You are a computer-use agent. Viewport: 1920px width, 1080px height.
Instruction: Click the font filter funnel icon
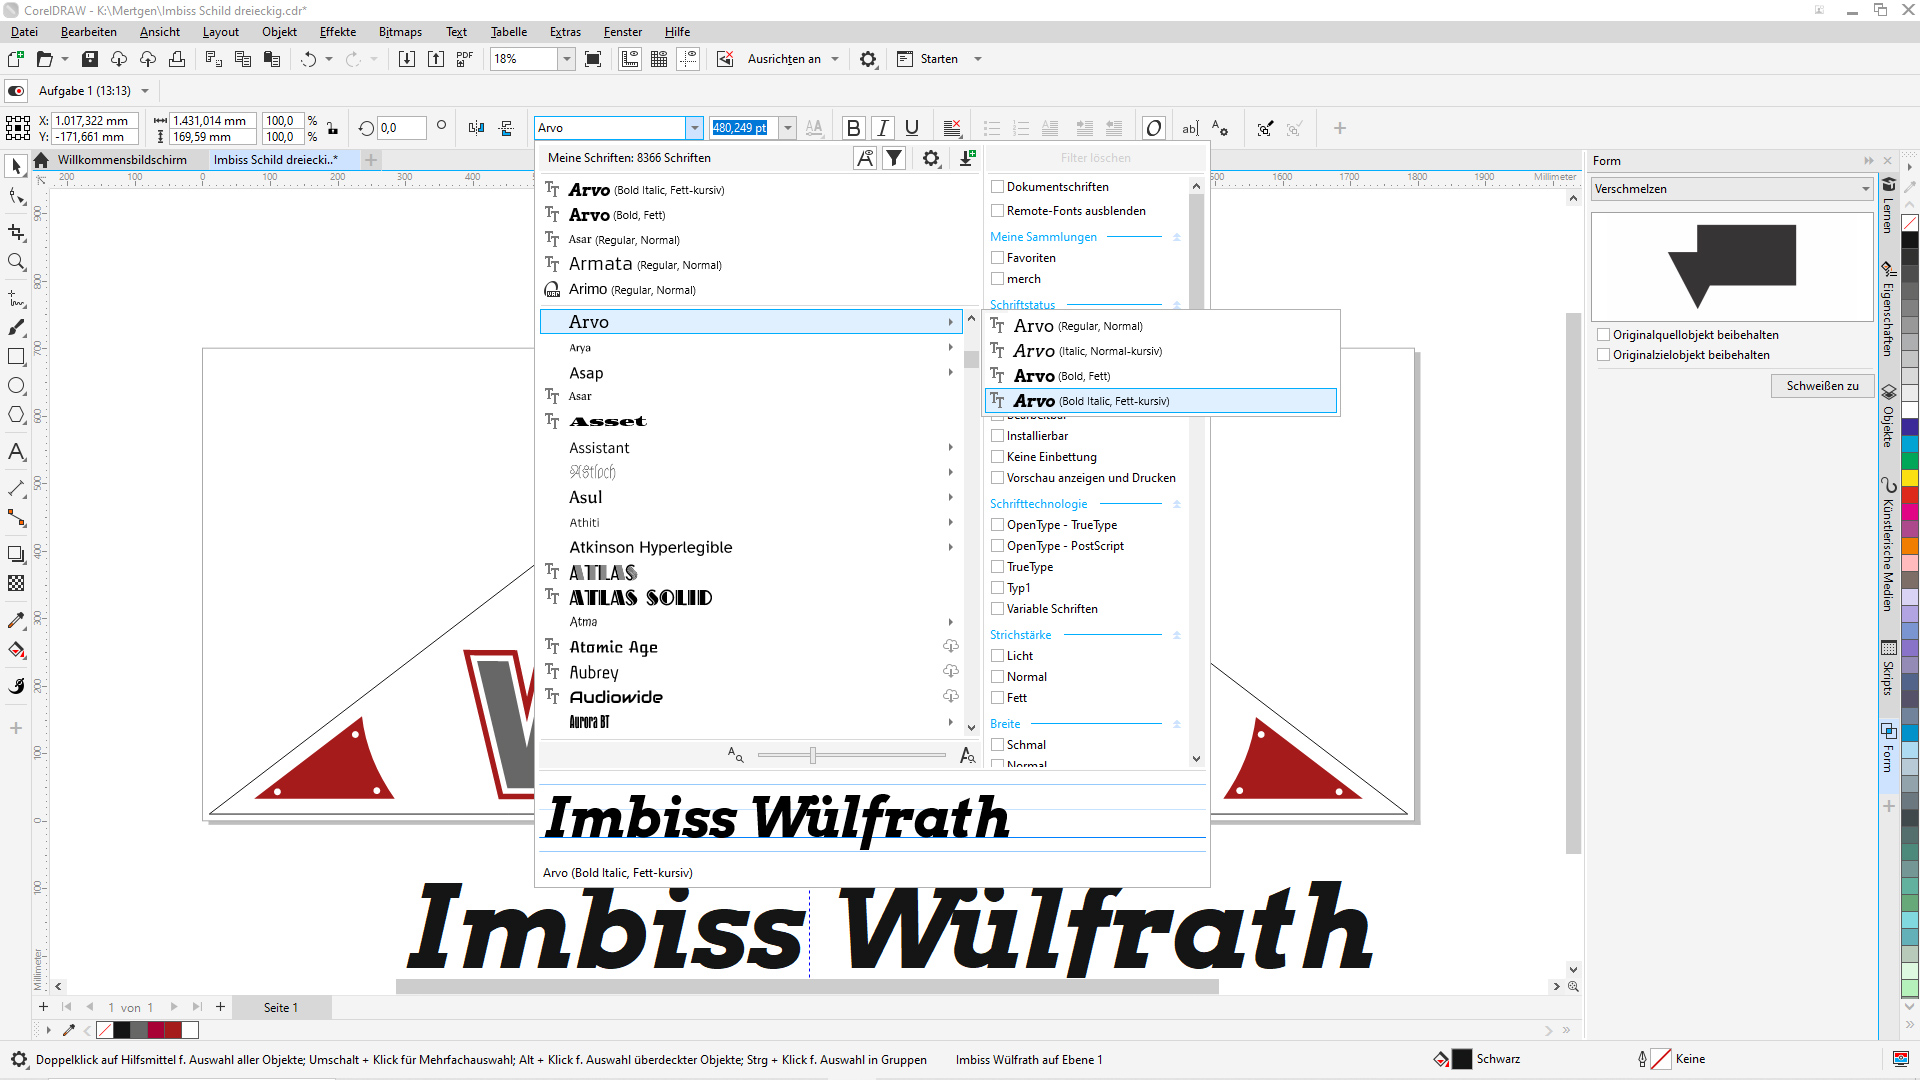[894, 158]
